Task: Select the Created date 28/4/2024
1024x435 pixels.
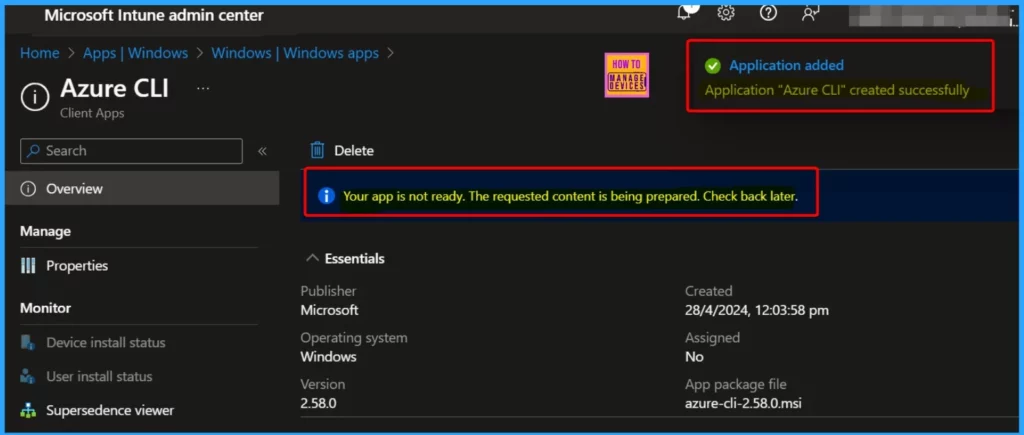Action: [757, 310]
